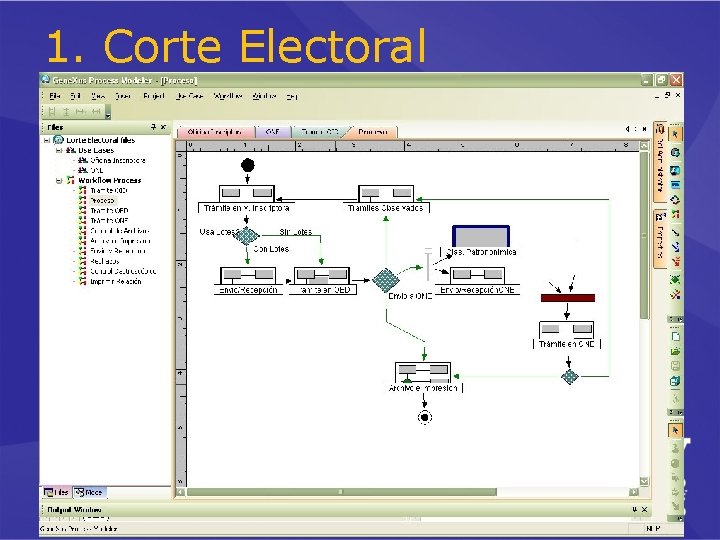Switch to Files tab at panel bottom
This screenshot has height=540, width=720.
coord(56,492)
